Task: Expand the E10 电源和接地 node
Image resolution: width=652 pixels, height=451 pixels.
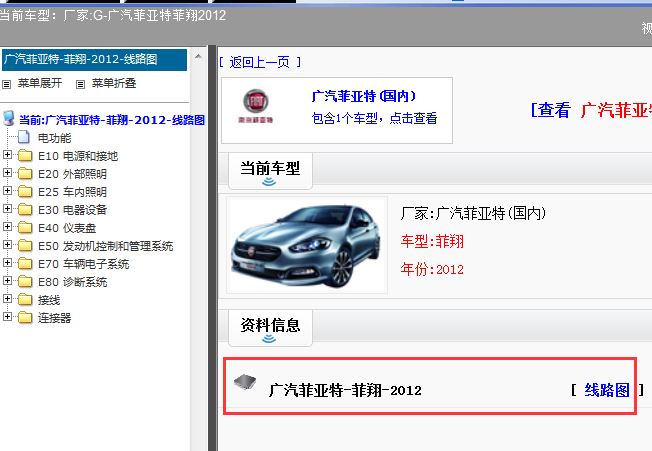Action: click(7, 155)
